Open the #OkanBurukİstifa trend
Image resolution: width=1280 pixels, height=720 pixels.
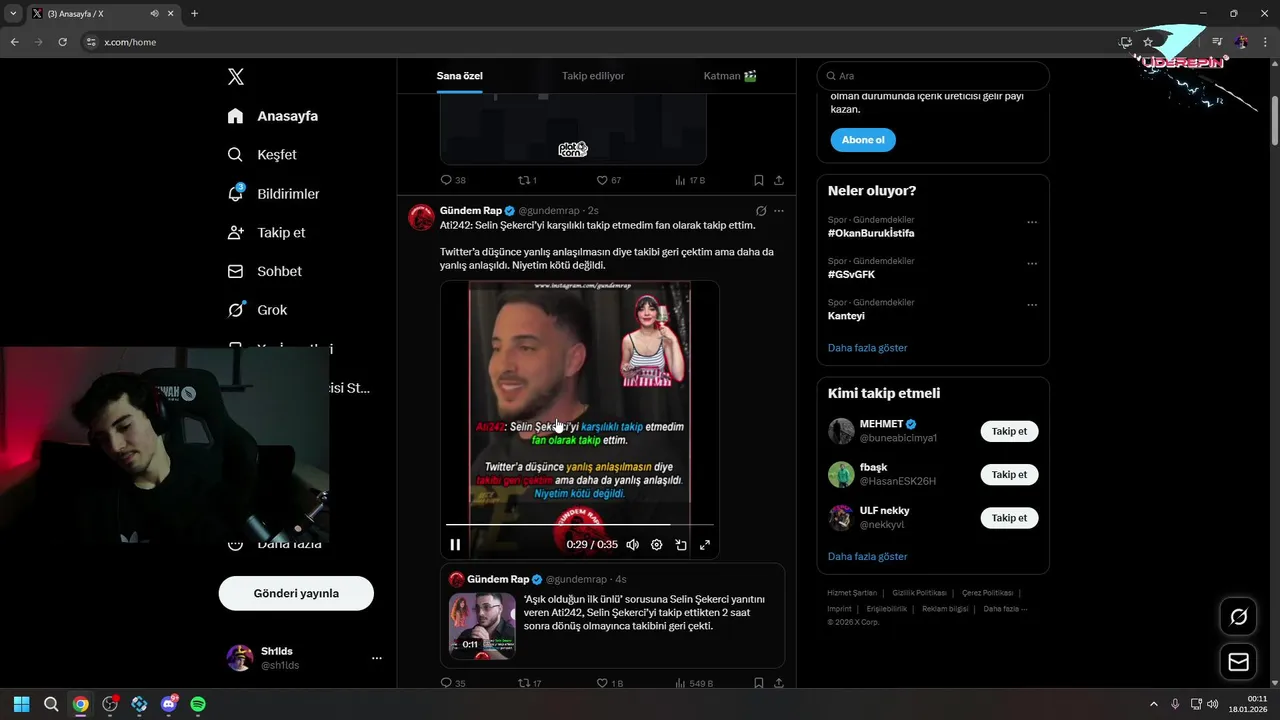[x=871, y=233]
